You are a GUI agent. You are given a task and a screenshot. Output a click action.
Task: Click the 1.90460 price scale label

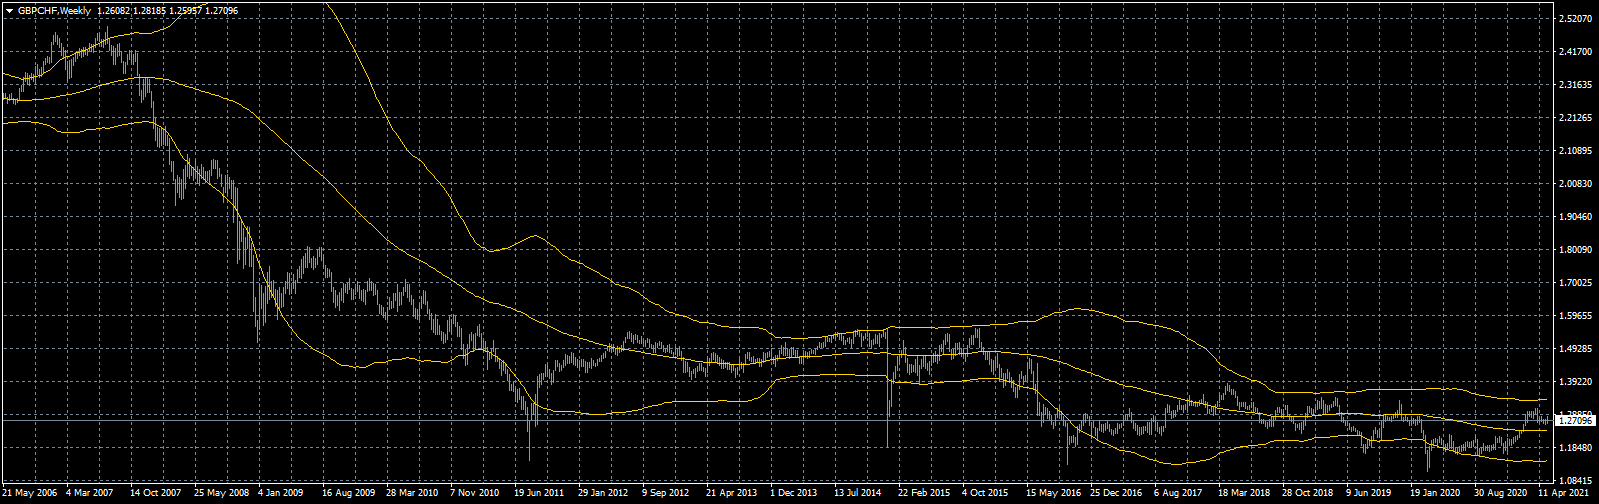click(1575, 217)
